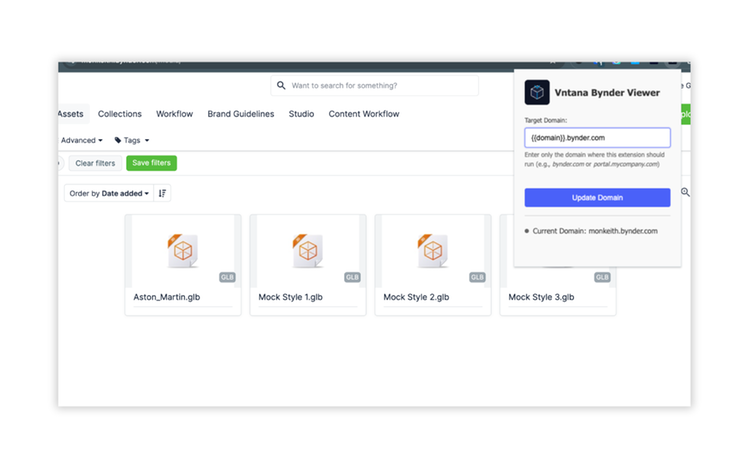750x469 pixels.
Task: Open the Mock Style 2.glb thumbnail
Action: pyautogui.click(x=432, y=251)
